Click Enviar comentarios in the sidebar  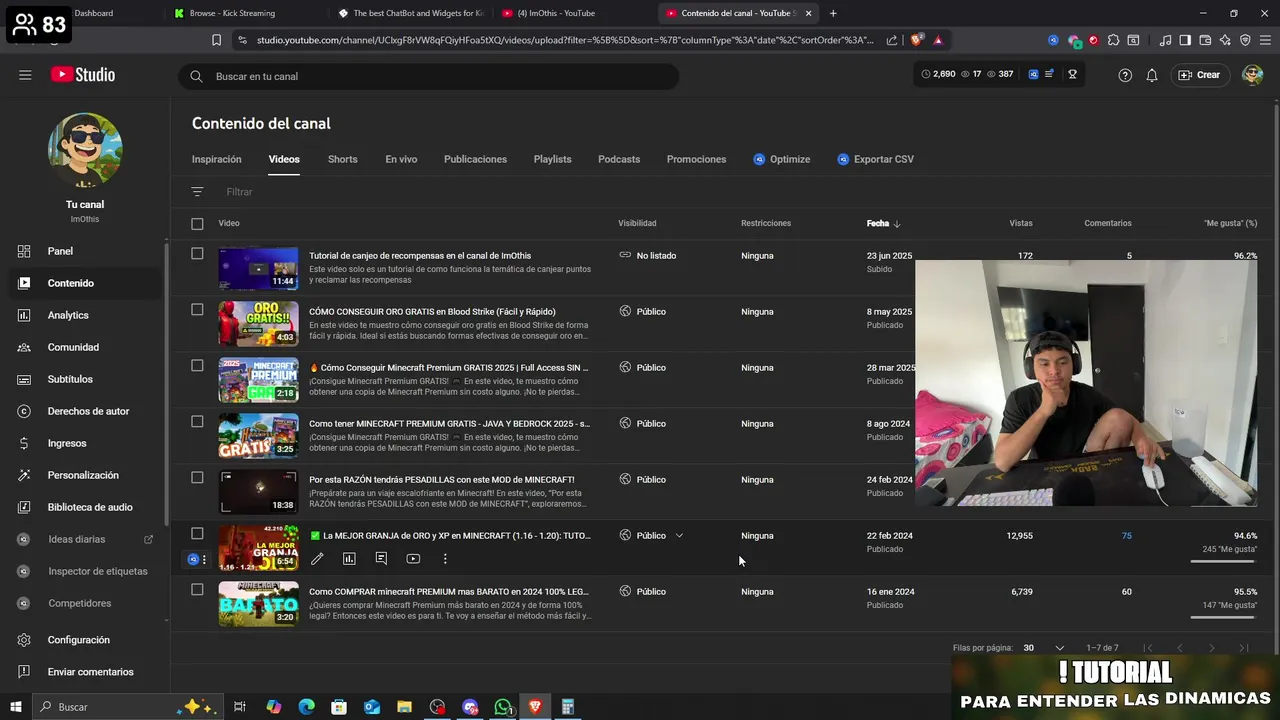(84, 672)
